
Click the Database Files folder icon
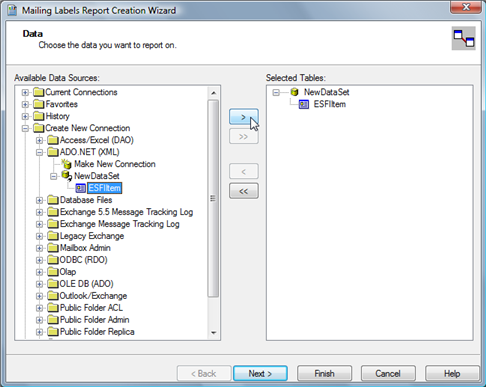(x=53, y=200)
